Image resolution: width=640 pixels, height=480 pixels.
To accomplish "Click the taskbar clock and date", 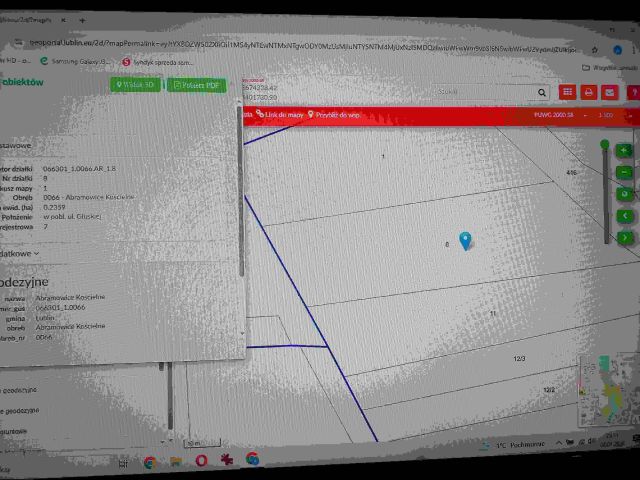I will (x=611, y=439).
